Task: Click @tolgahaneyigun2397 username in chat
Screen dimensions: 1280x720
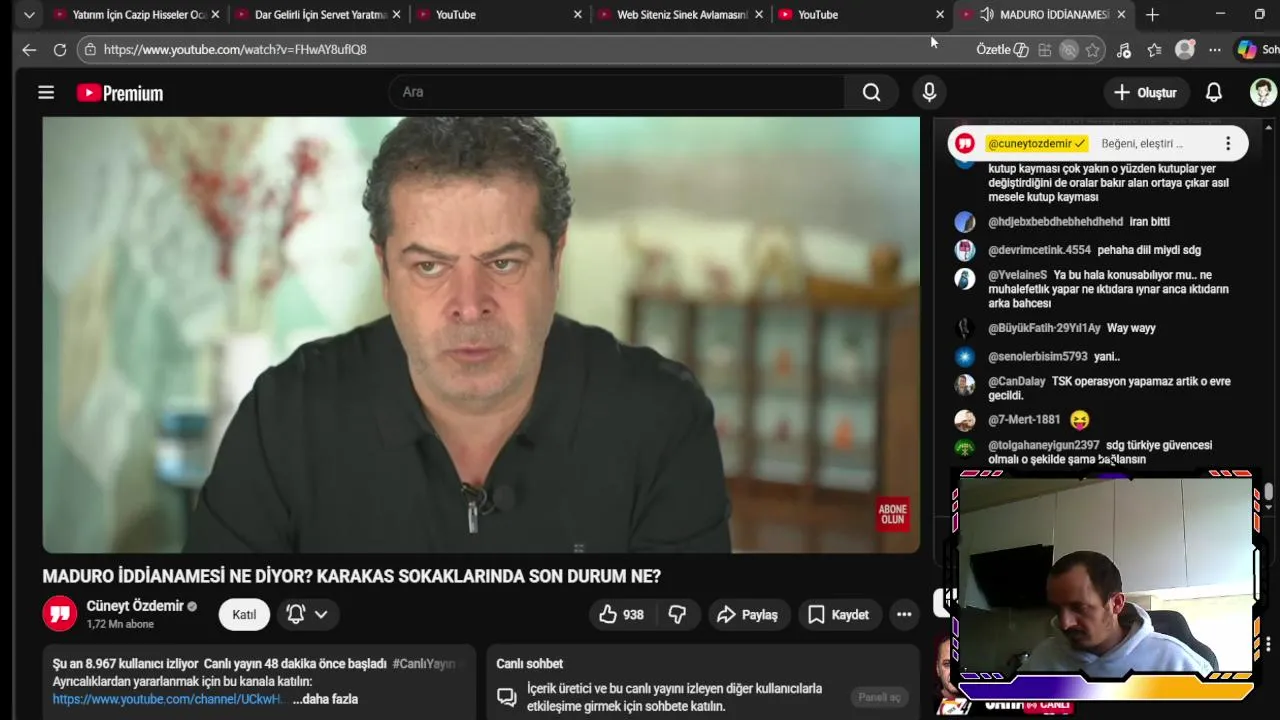Action: pos(1044,445)
